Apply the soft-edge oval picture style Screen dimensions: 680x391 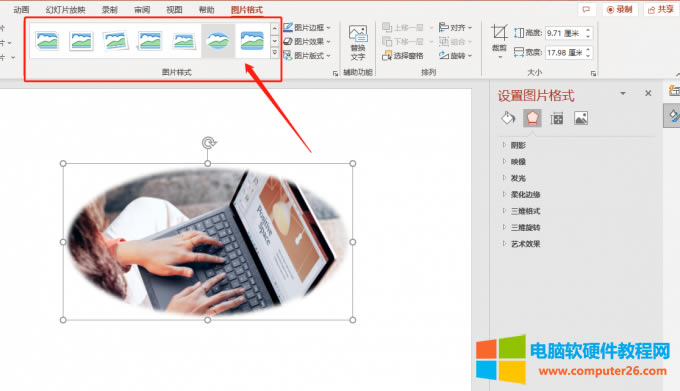218,41
